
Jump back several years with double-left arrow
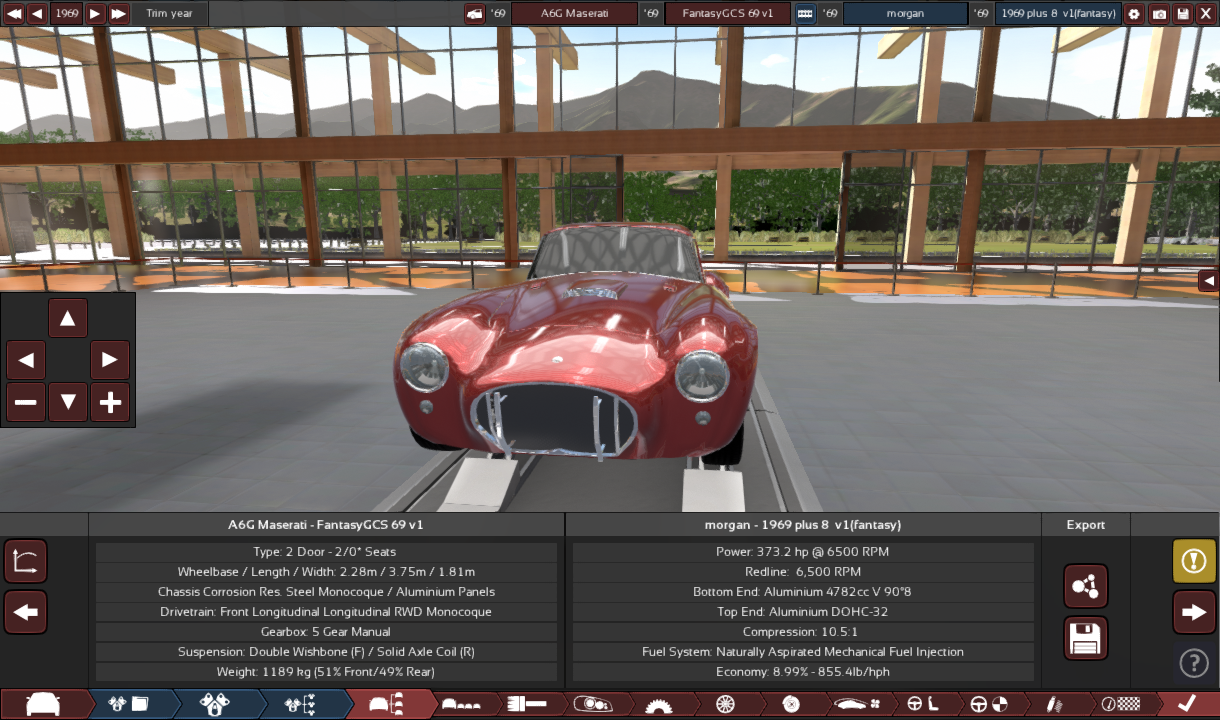pyautogui.click(x=12, y=13)
